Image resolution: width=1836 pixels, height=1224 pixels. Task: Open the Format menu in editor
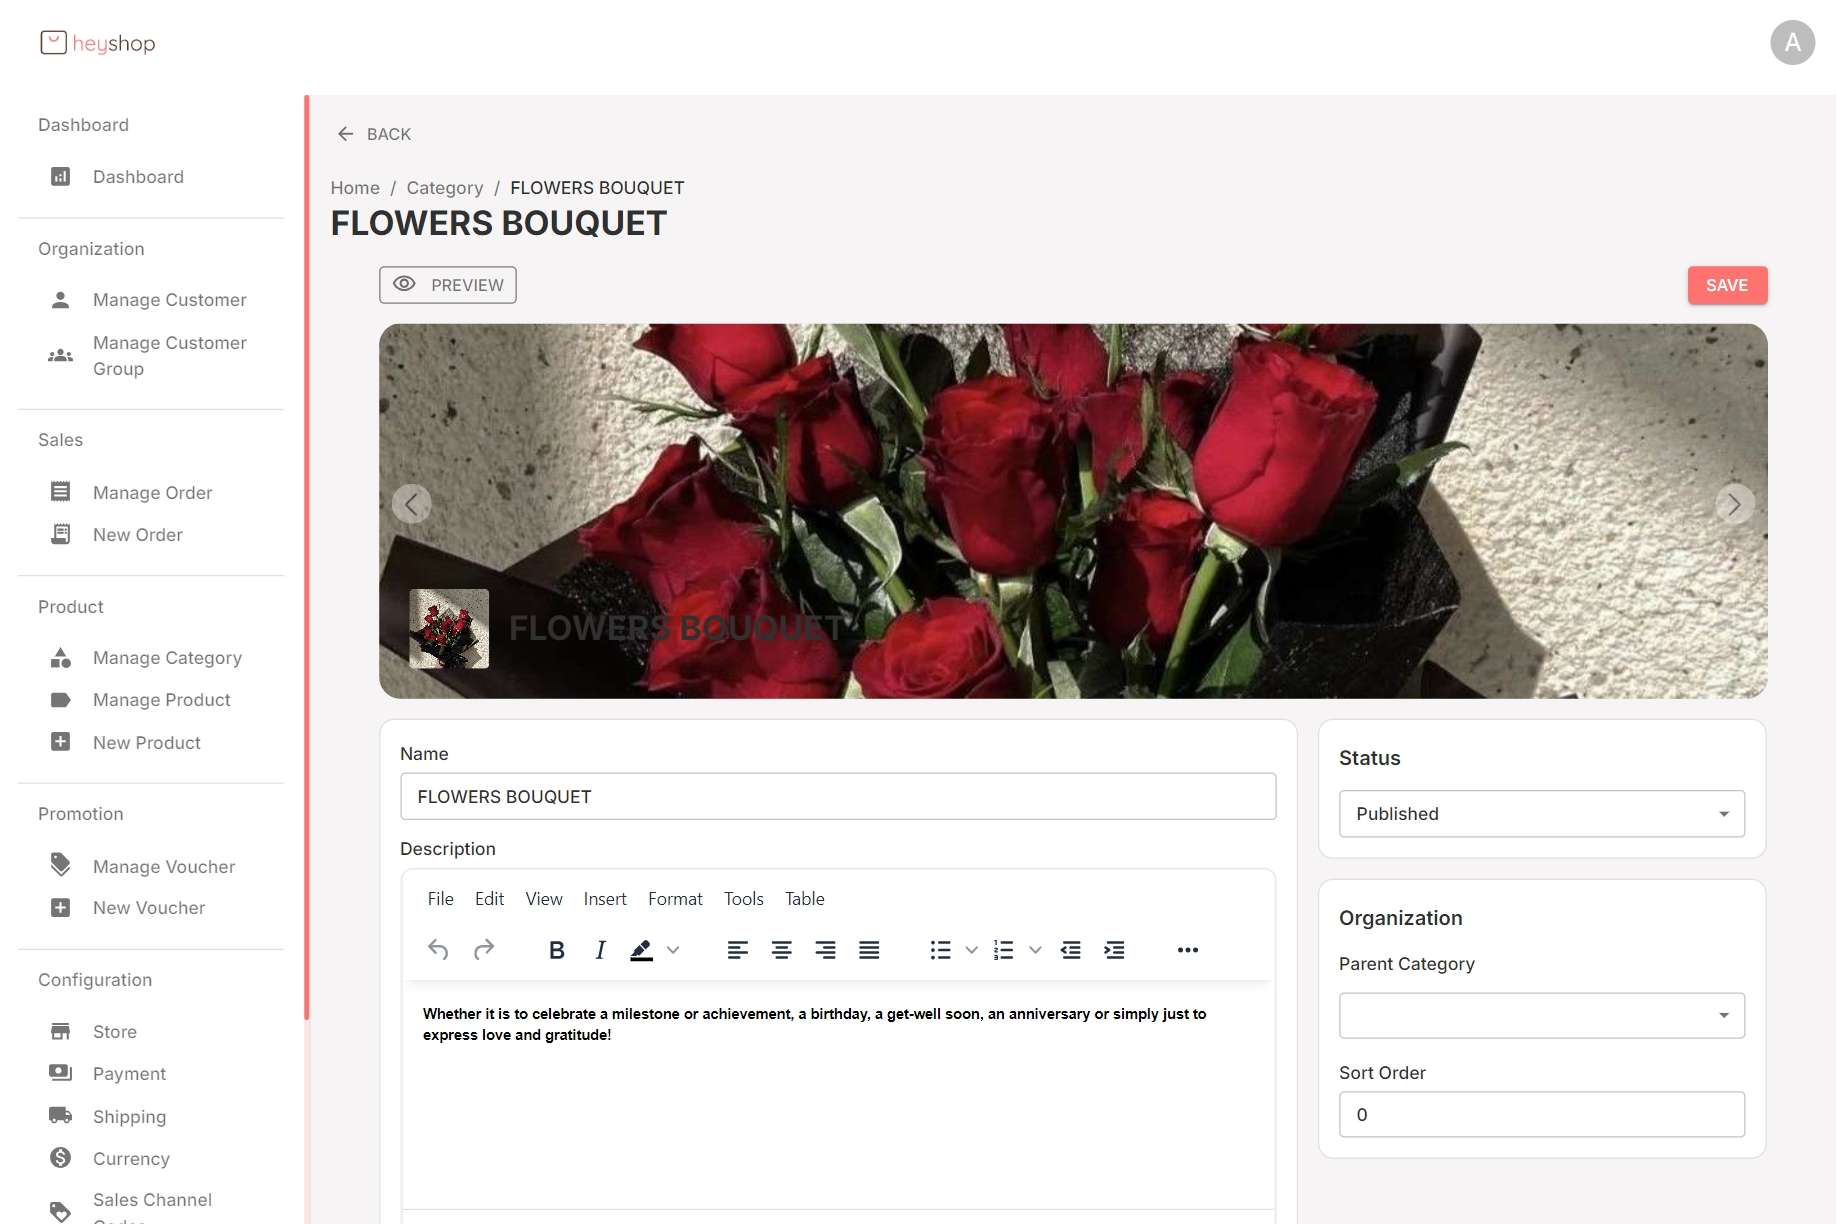675,899
